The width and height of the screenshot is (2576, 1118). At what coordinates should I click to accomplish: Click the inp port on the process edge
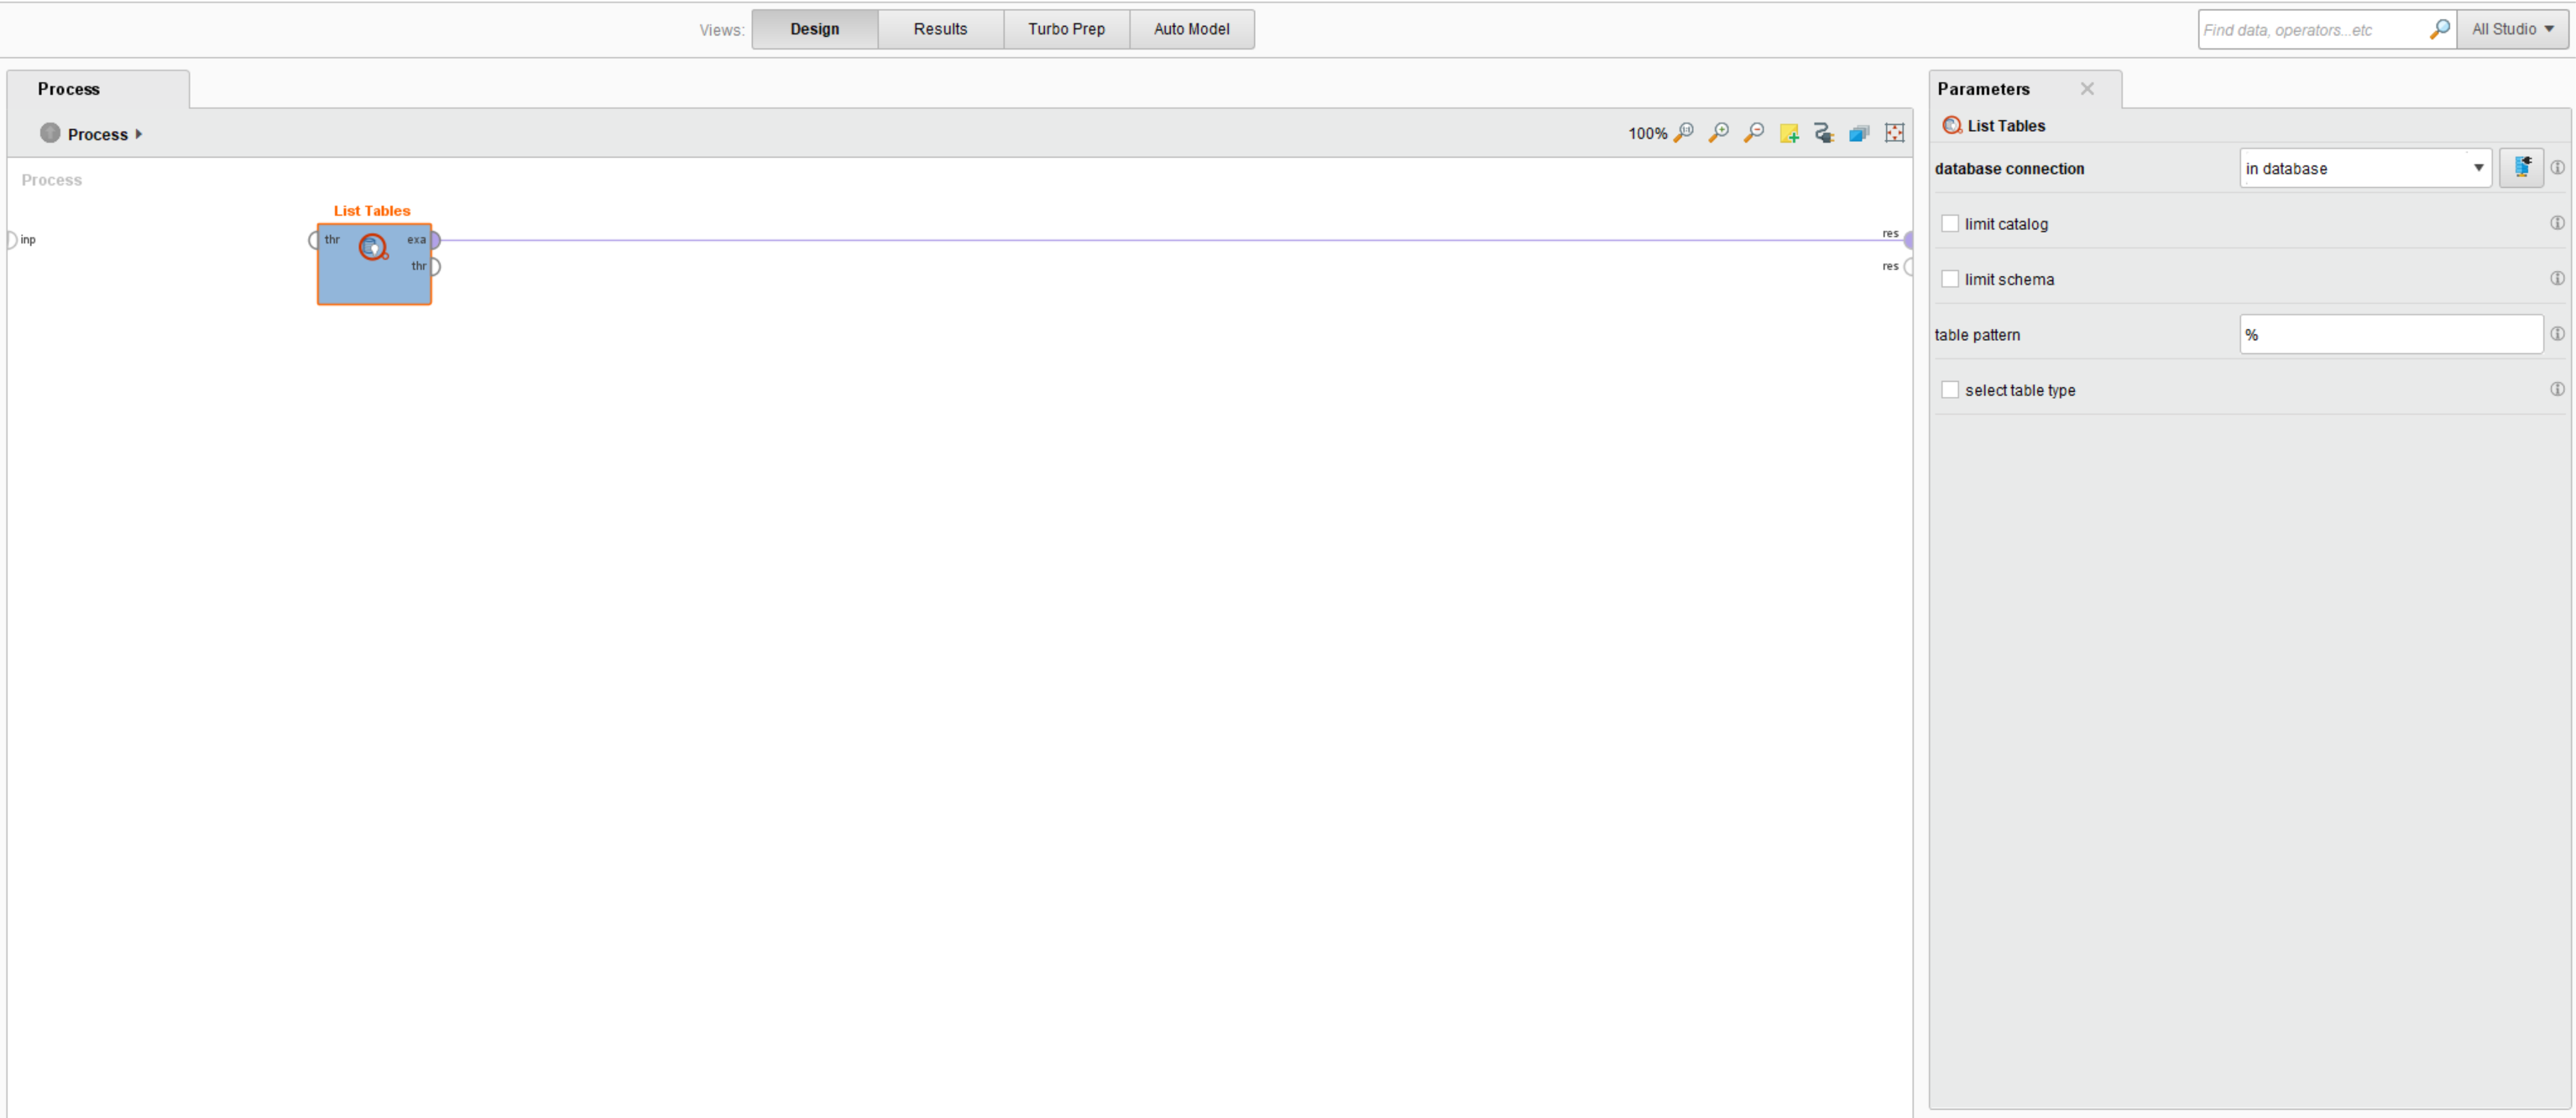click(x=12, y=240)
